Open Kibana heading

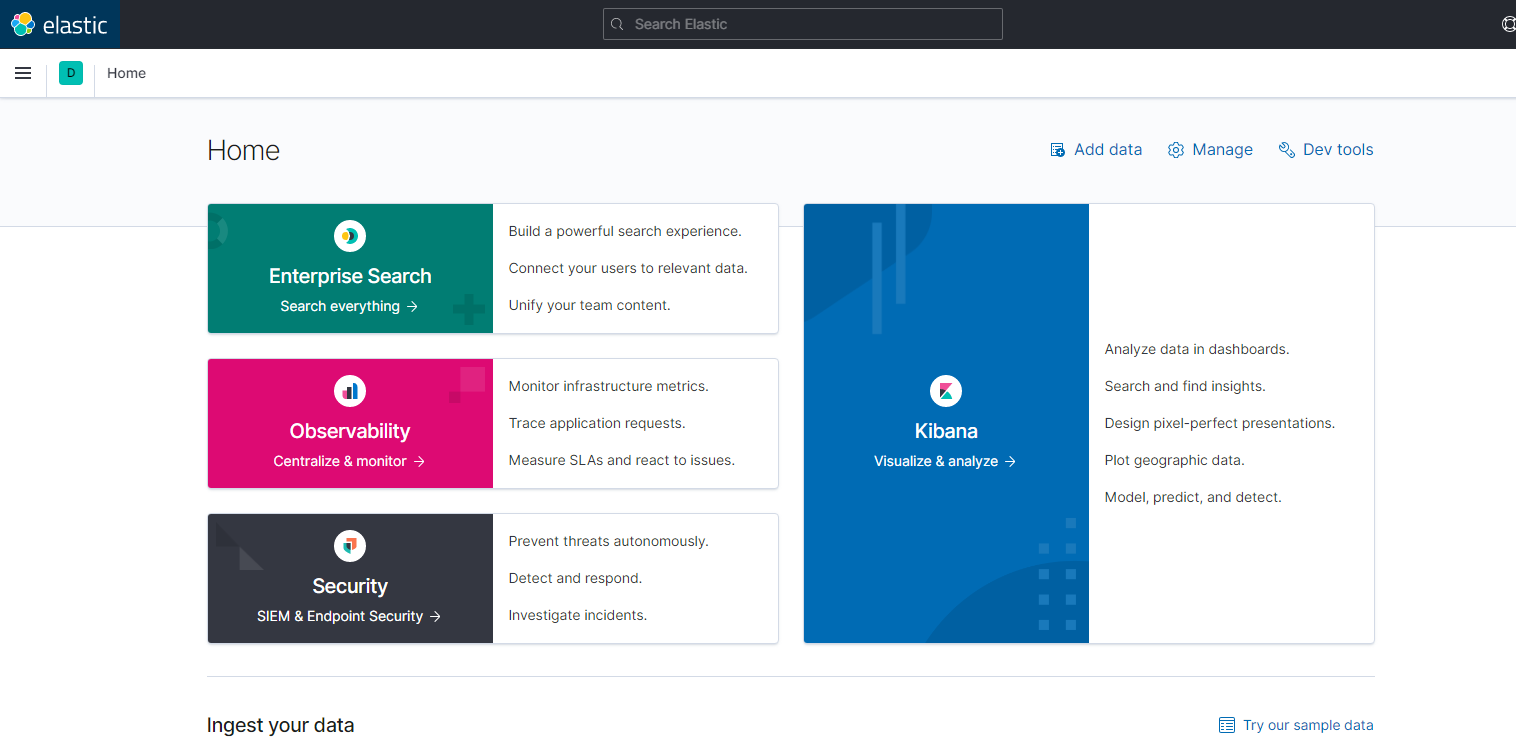pyautogui.click(x=946, y=431)
